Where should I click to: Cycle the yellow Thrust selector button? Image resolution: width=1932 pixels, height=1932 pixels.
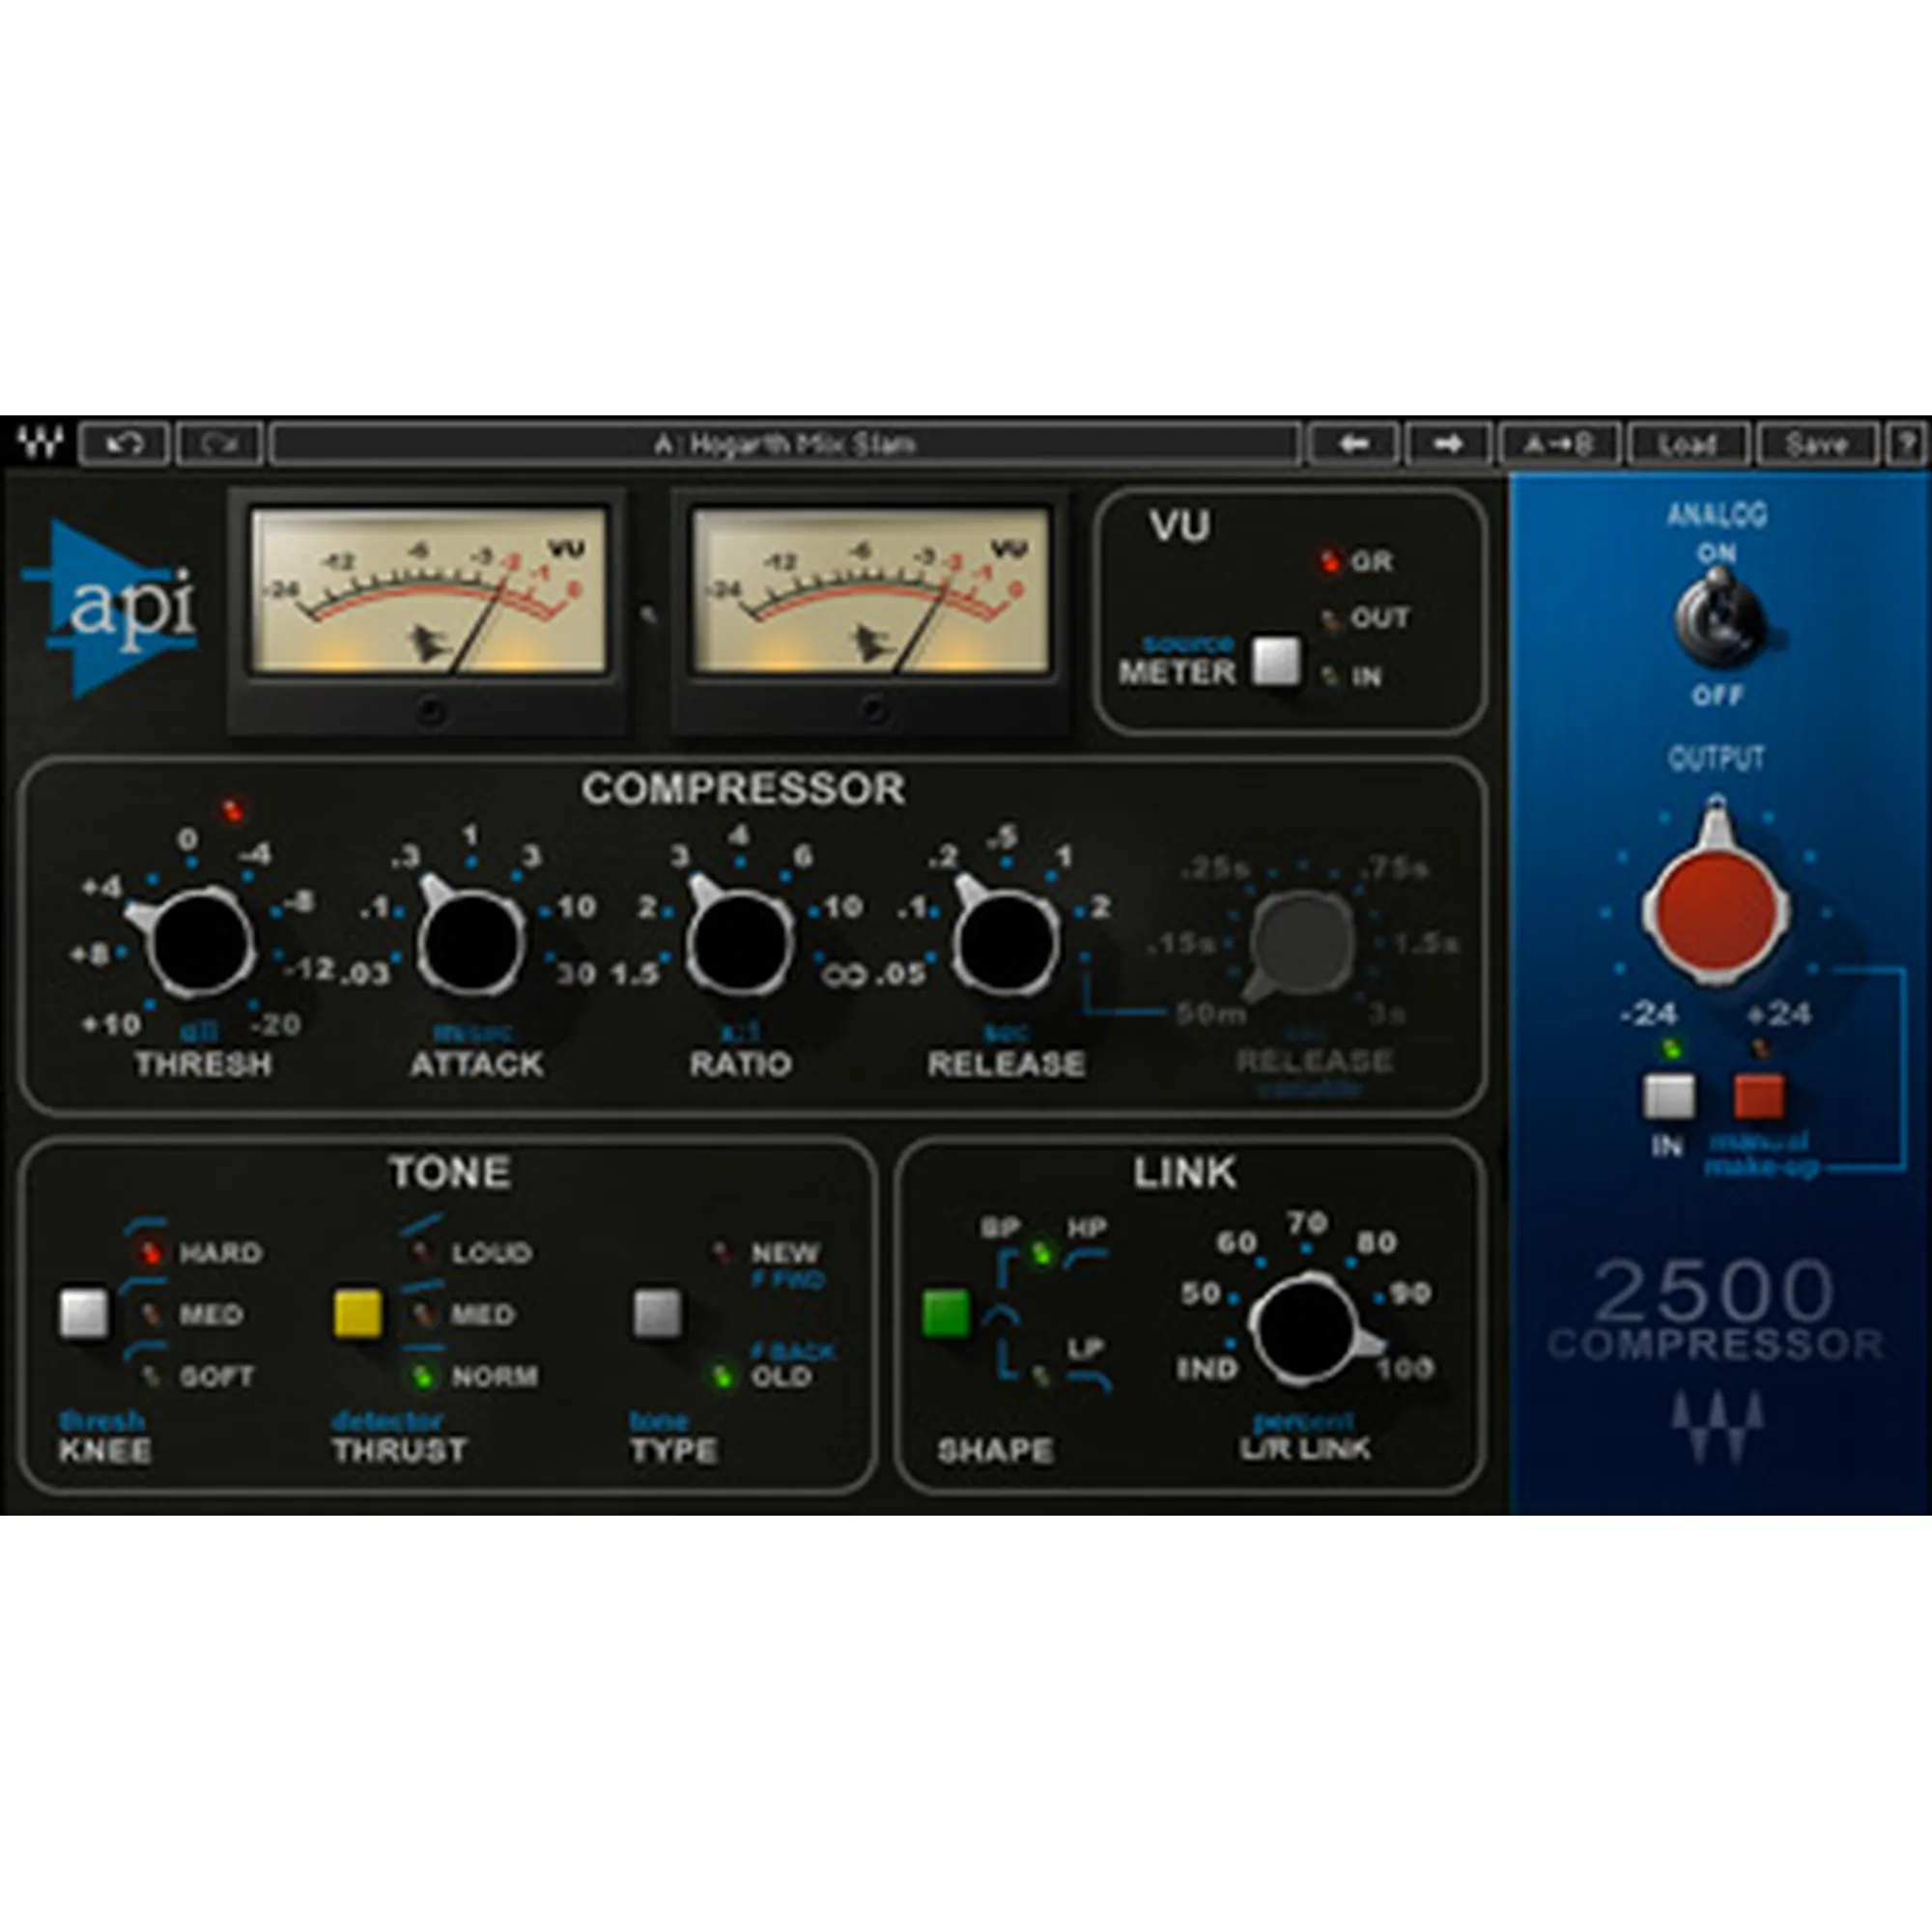pos(358,1313)
